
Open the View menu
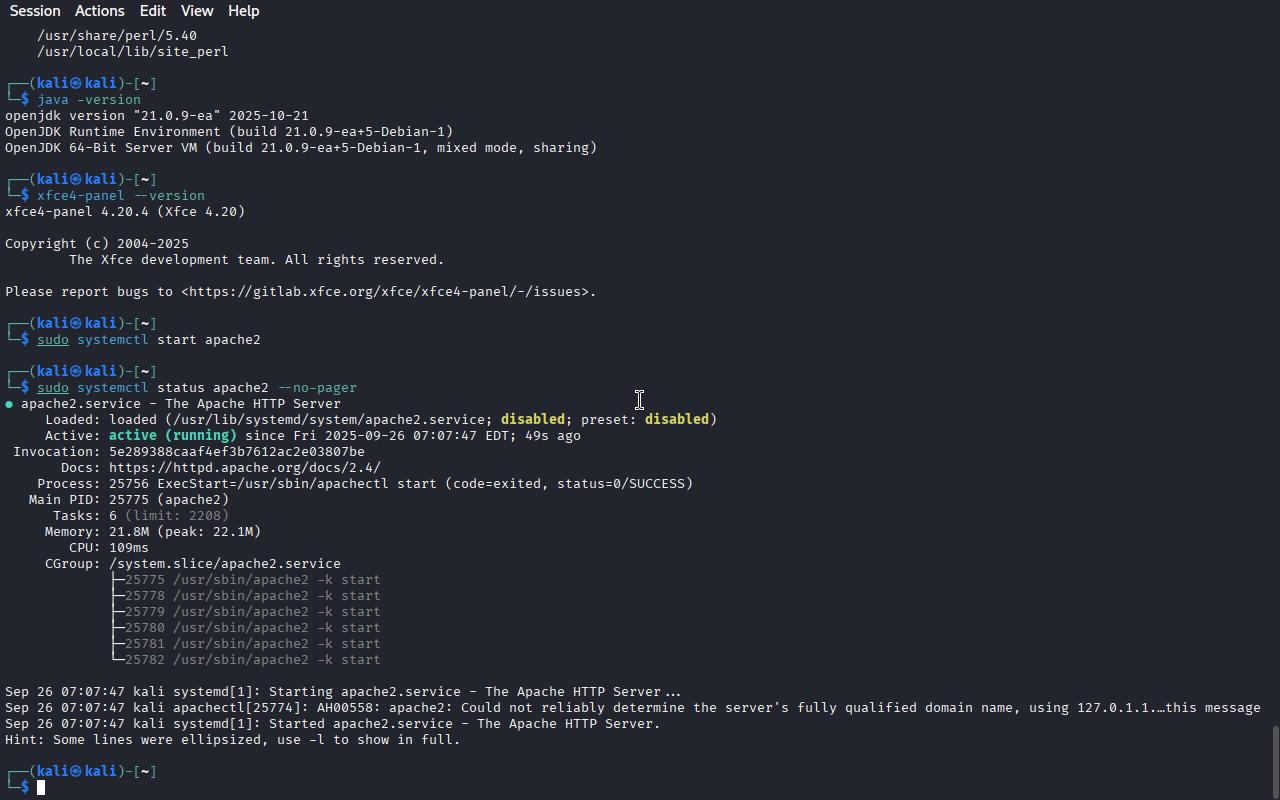click(x=197, y=11)
